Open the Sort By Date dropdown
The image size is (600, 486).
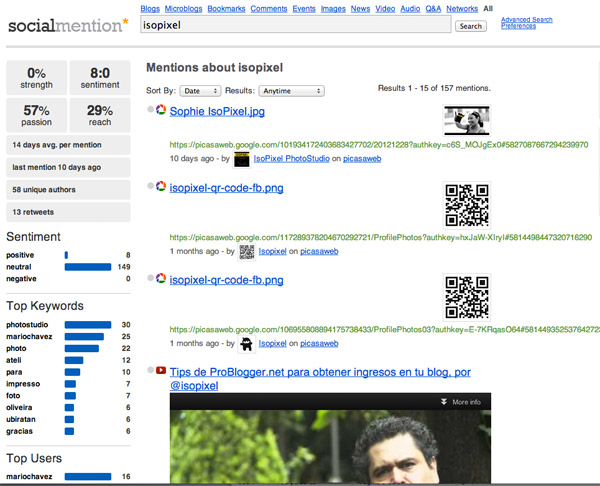[200, 91]
